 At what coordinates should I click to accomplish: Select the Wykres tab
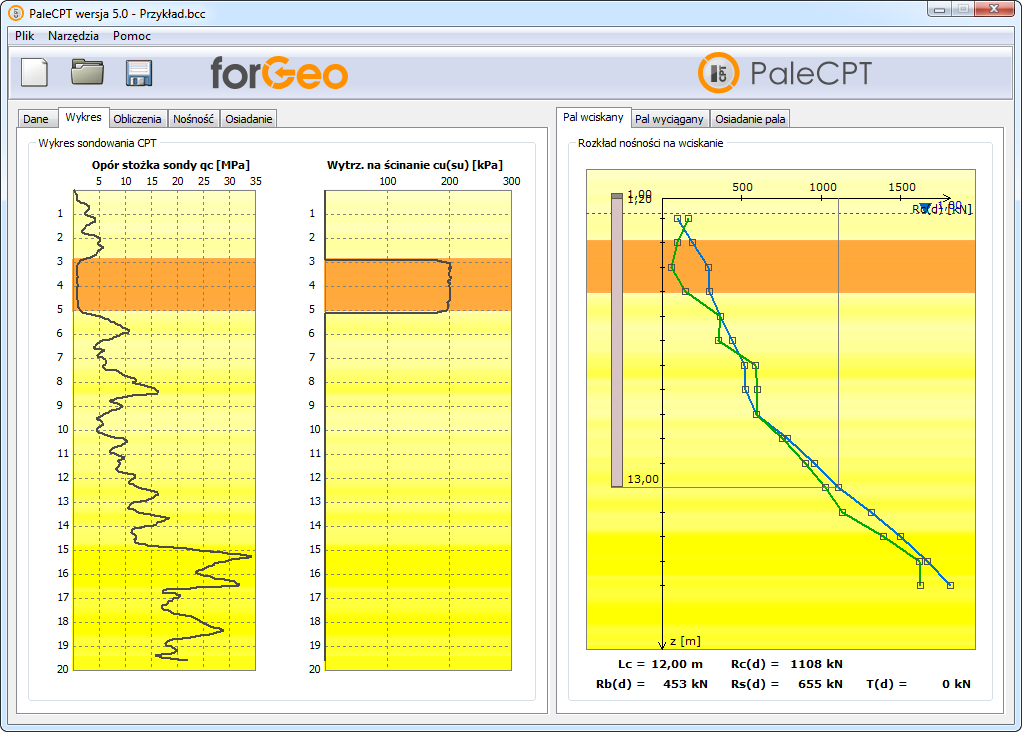[x=83, y=117]
